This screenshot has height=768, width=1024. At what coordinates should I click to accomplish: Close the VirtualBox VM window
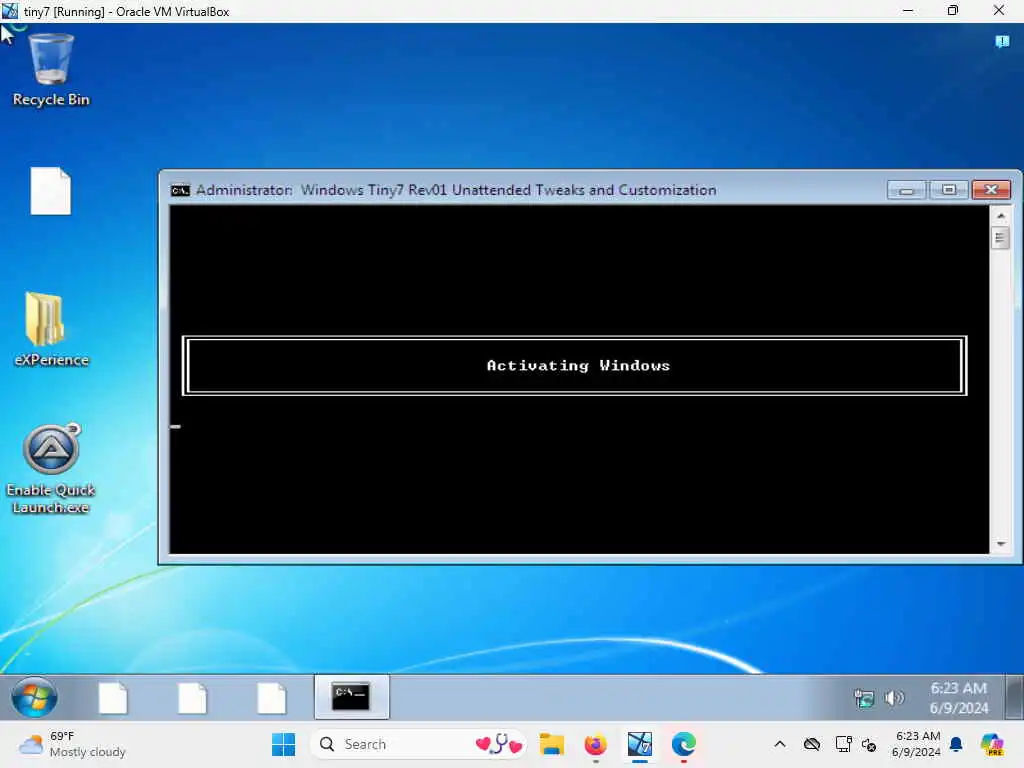[999, 11]
